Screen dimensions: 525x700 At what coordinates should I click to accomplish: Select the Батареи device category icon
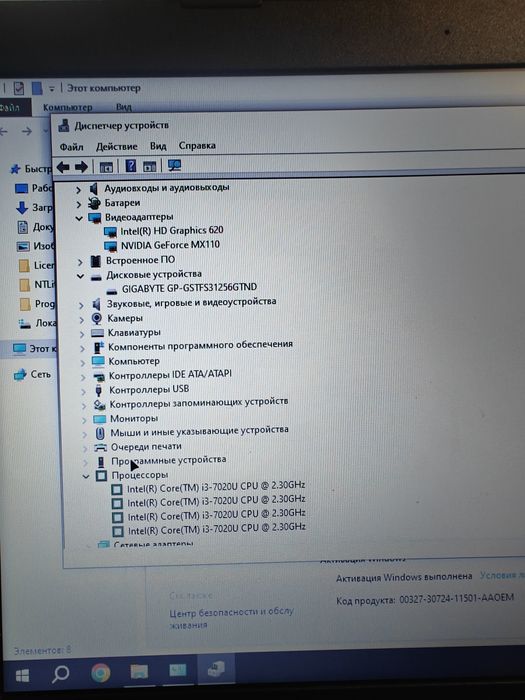point(94,203)
